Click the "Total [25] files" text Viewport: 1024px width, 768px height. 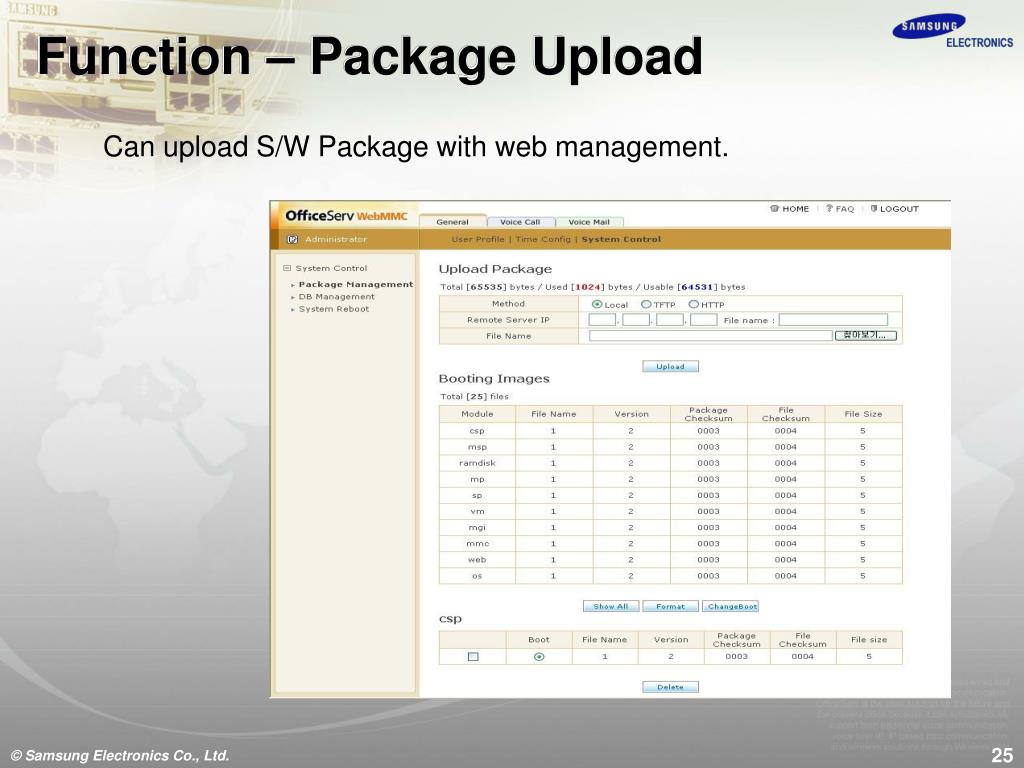point(474,396)
